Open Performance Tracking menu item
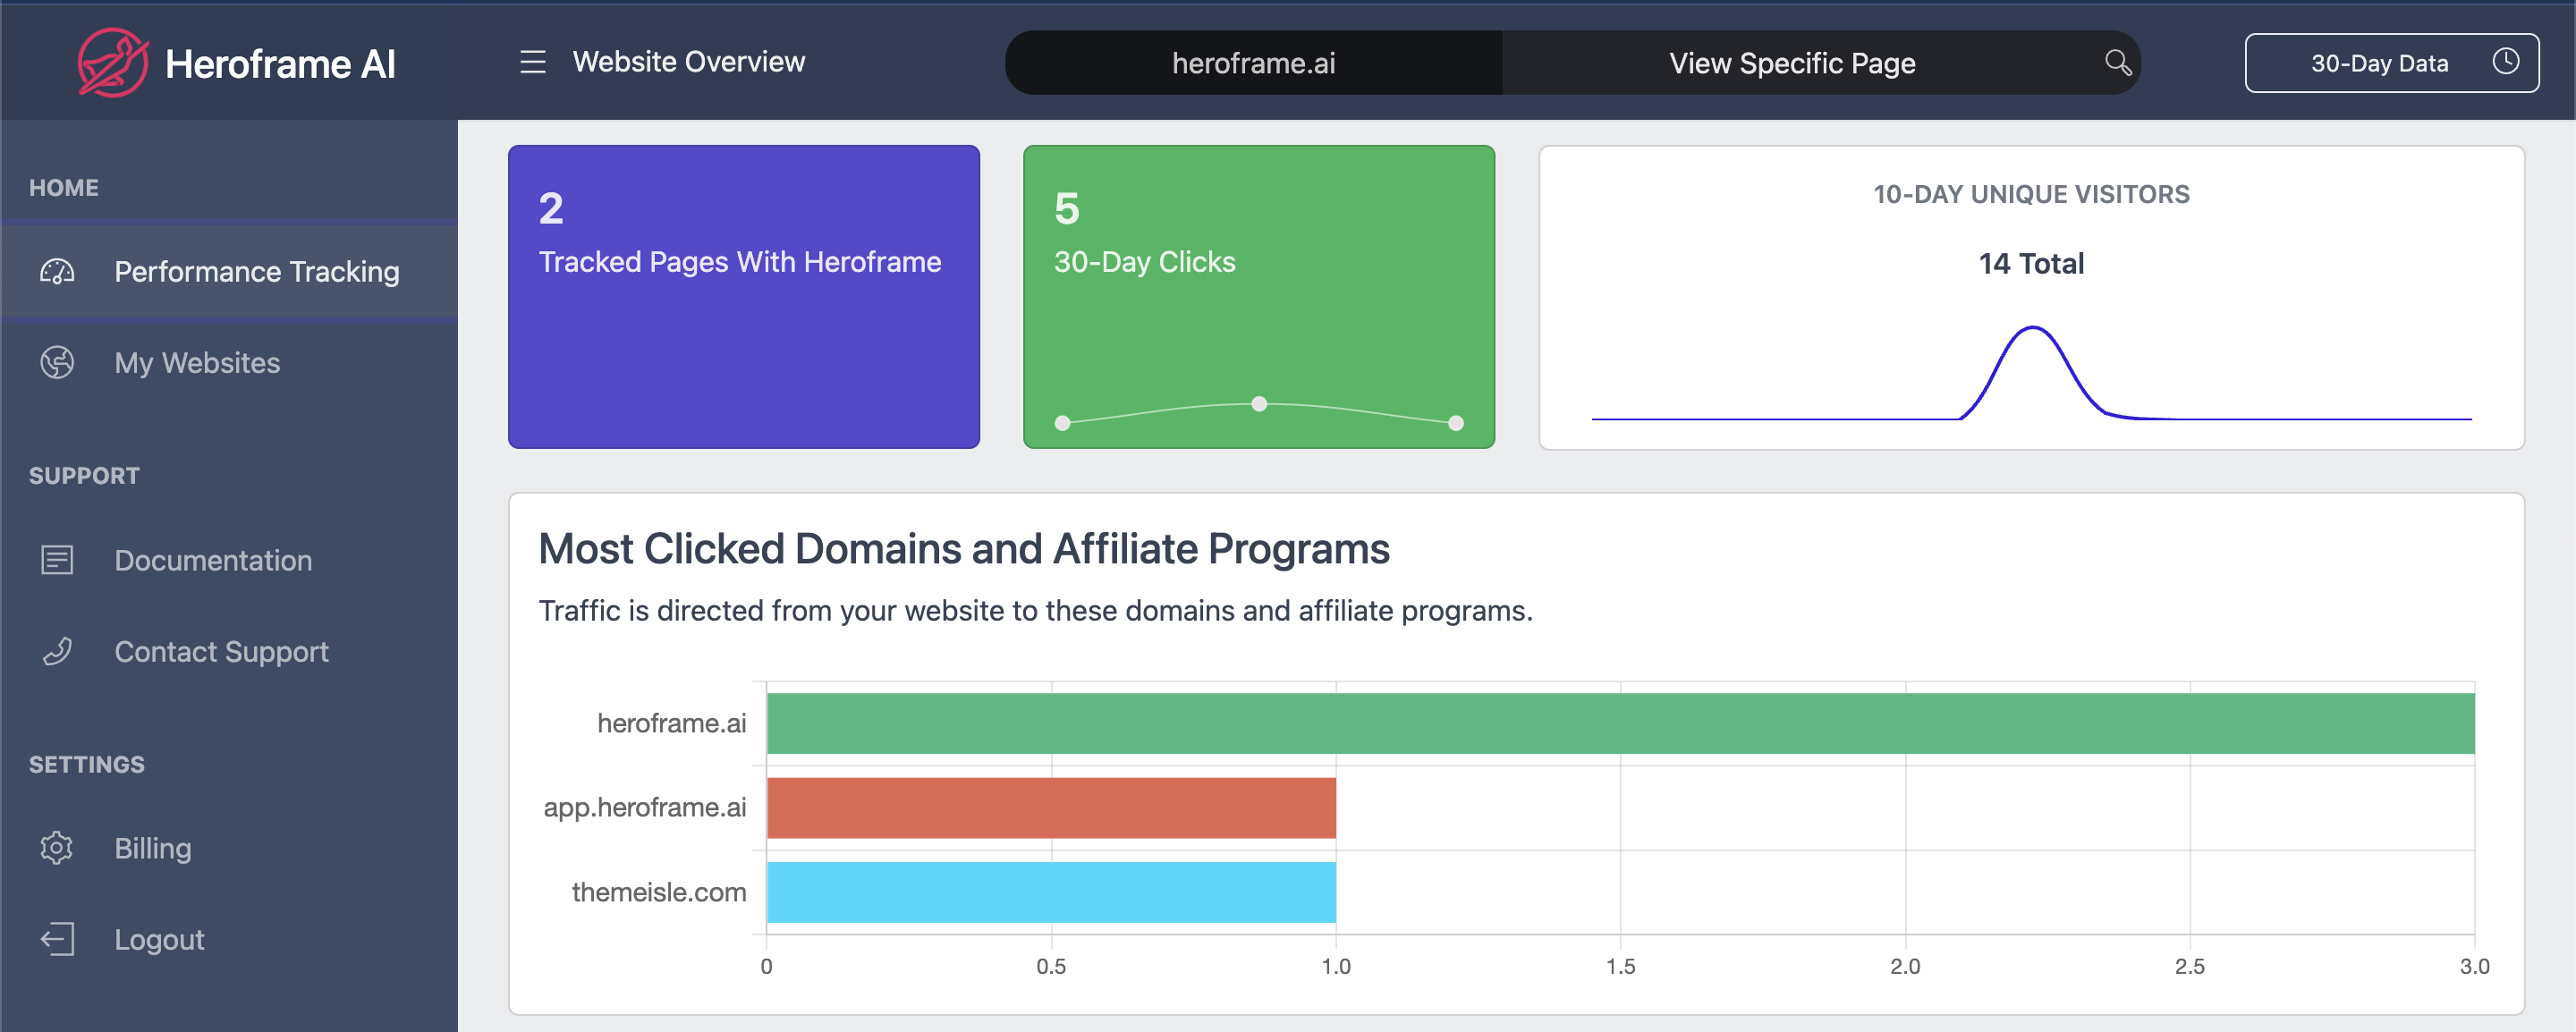This screenshot has height=1032, width=2576. click(x=229, y=271)
